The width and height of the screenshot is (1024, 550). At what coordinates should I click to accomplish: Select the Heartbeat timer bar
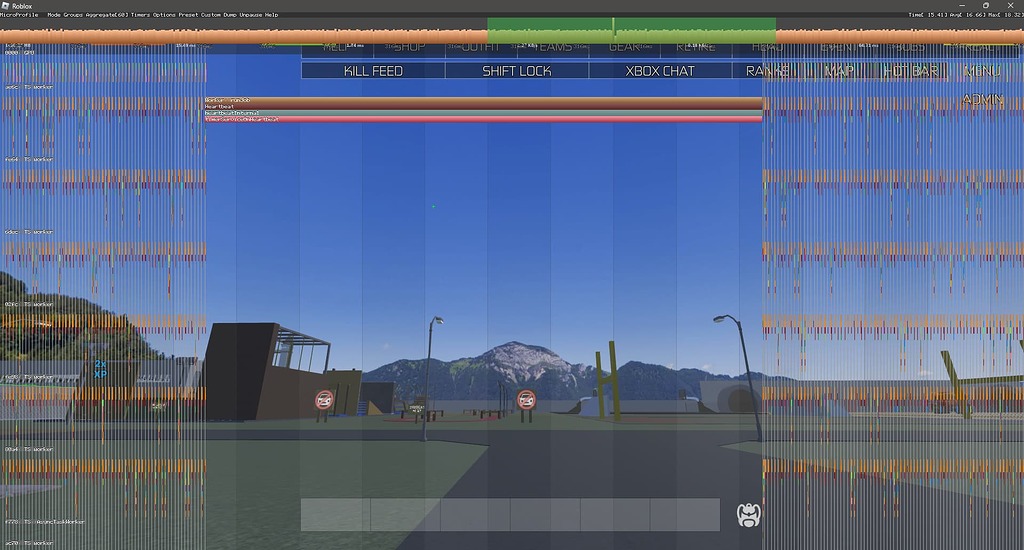click(483, 106)
